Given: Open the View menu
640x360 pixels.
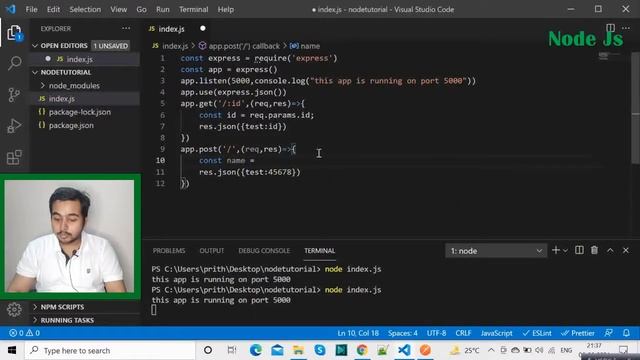Looking at the screenshot, I should tap(118, 9).
